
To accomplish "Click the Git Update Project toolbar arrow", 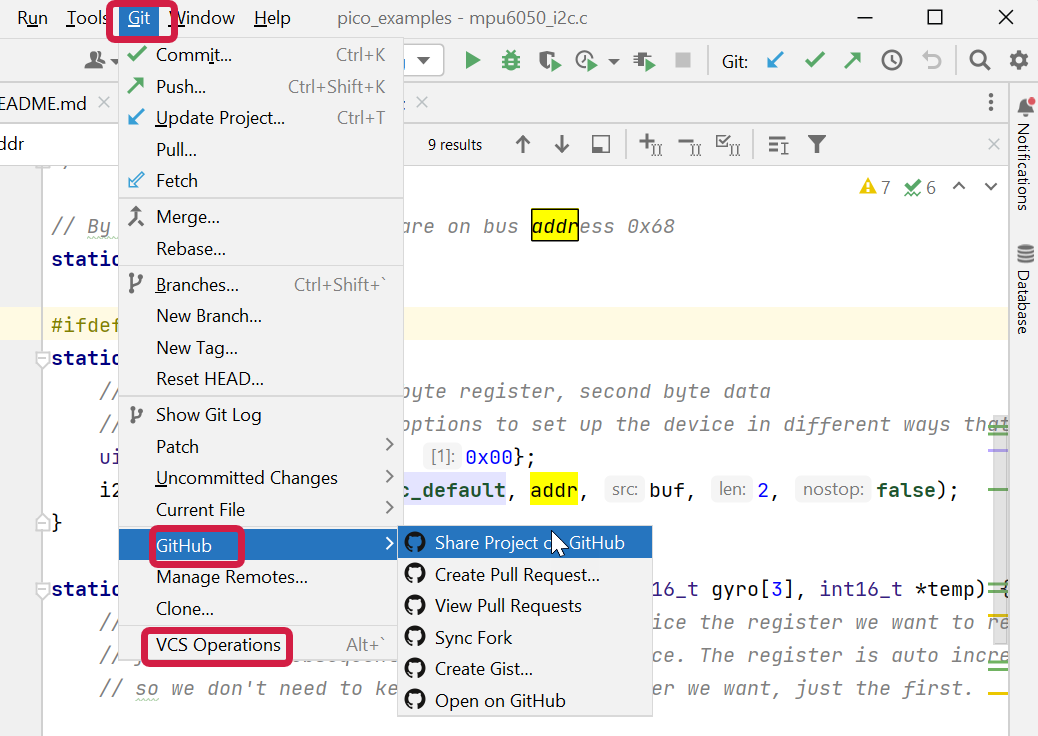I will 775,61.
